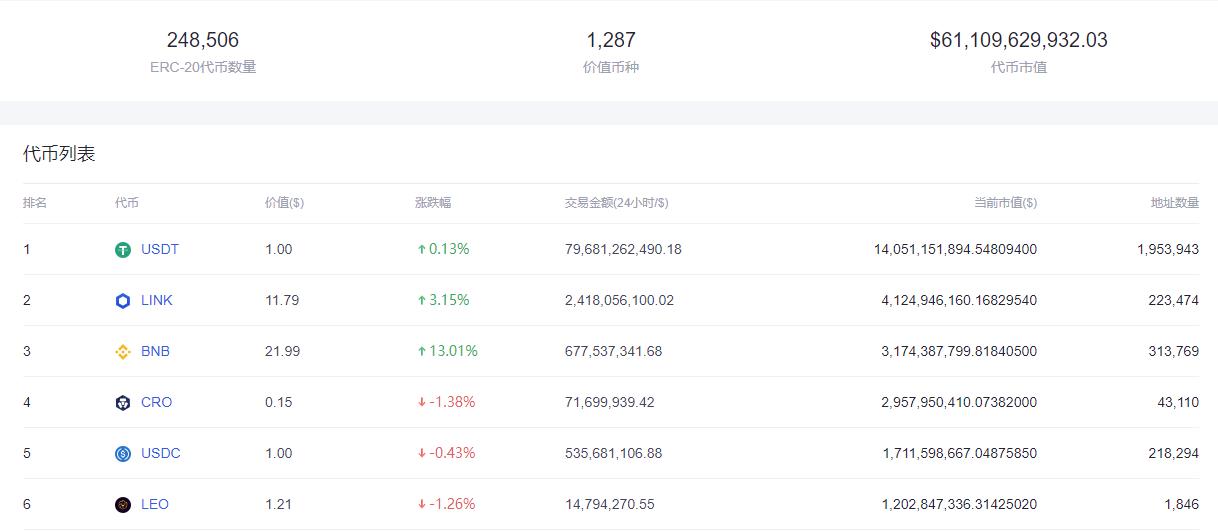Click the 248,506 ERC-20 token count
The width and height of the screenshot is (1218, 532).
(203, 40)
